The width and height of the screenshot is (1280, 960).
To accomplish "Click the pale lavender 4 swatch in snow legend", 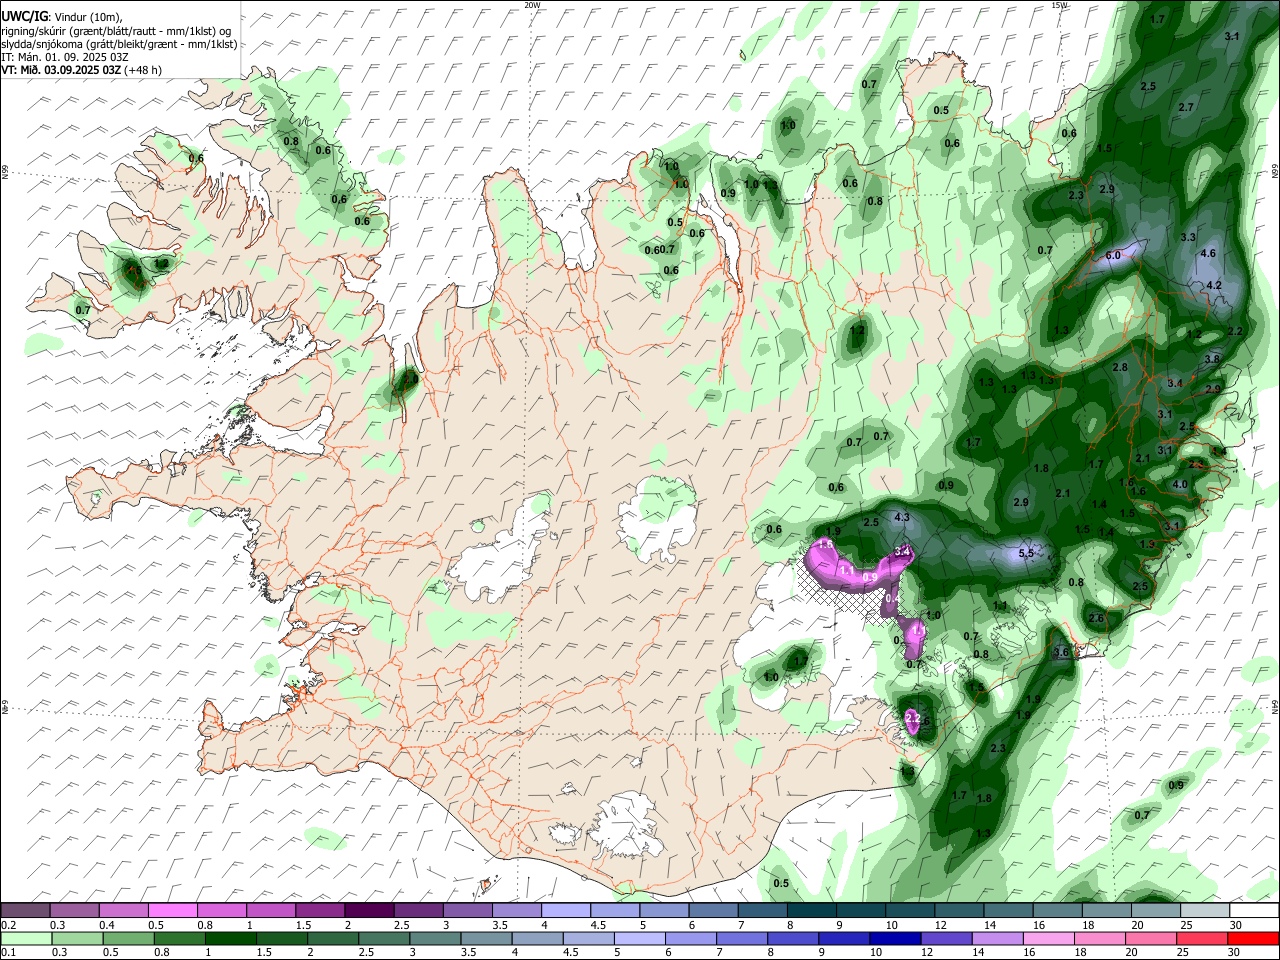I will point(565,910).
